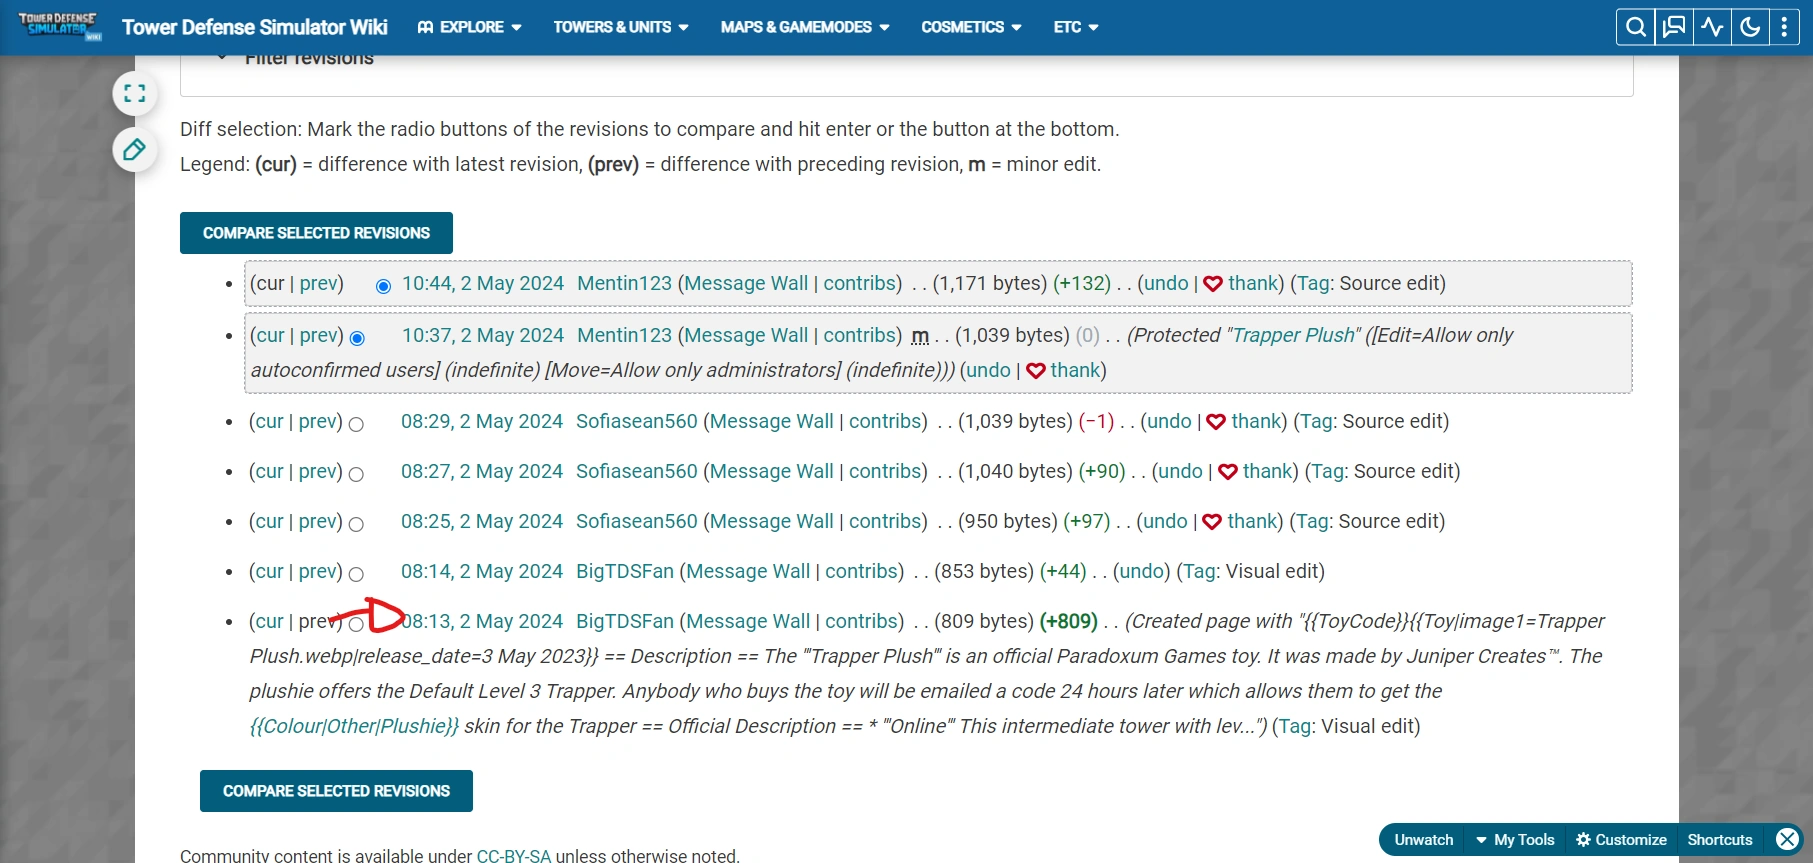Select the radio button for 08:13 revision
This screenshot has width=1813, height=863.
[356, 624]
